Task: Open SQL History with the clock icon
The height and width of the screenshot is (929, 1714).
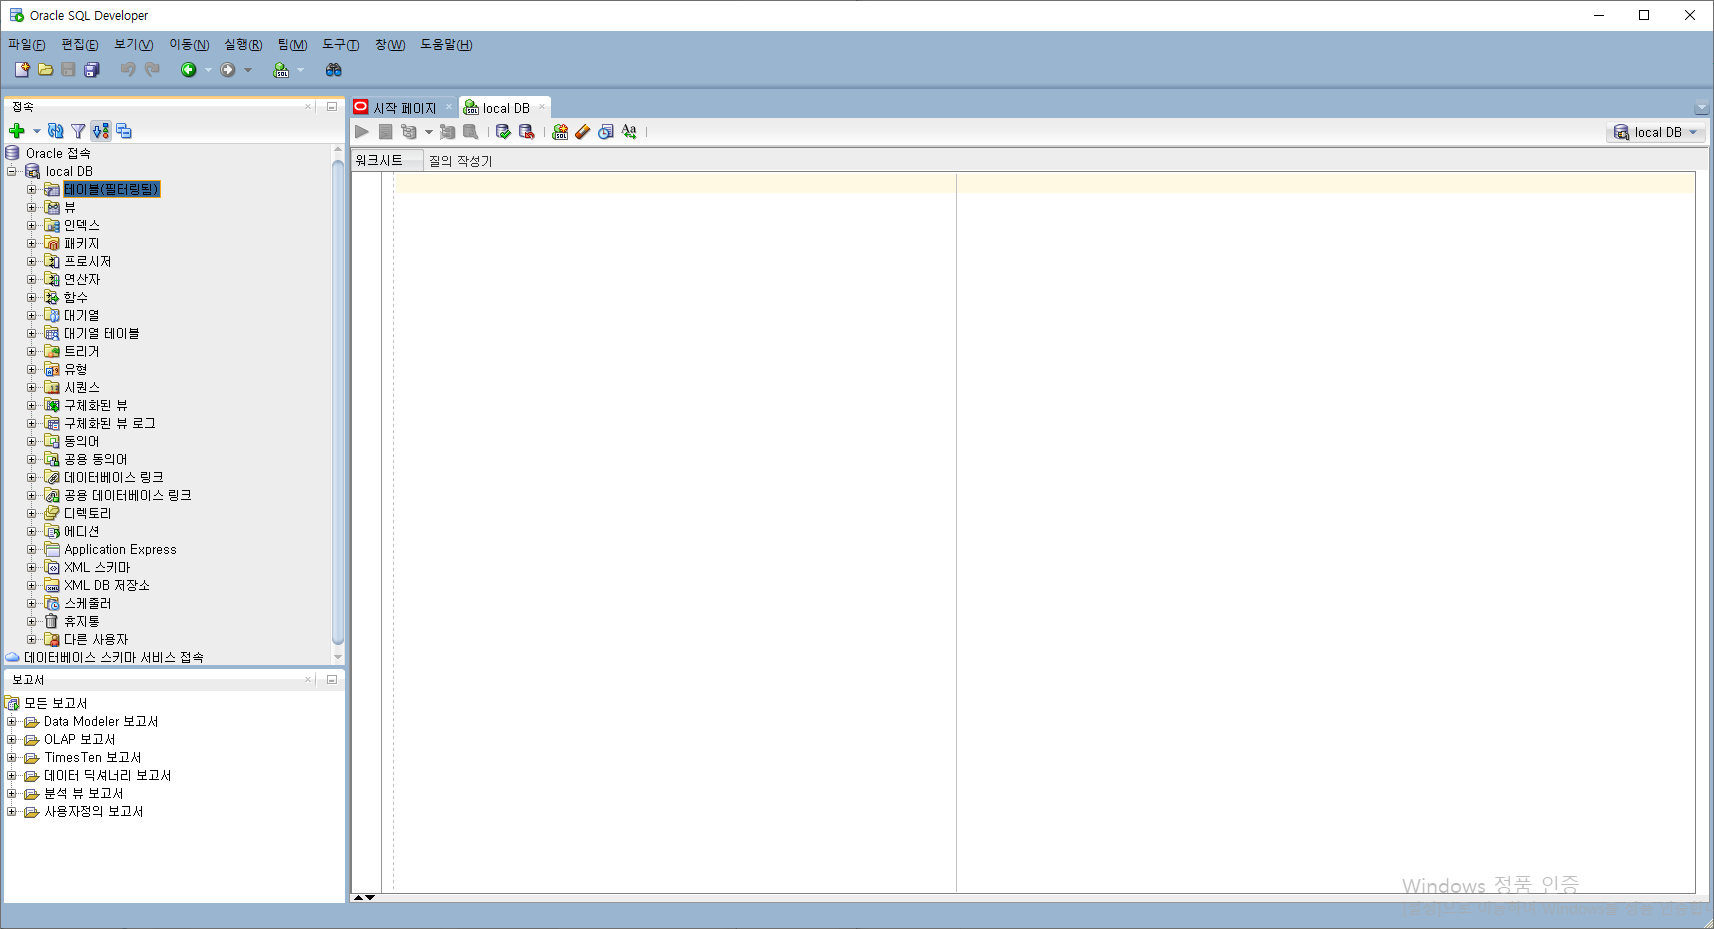Action: point(606,132)
